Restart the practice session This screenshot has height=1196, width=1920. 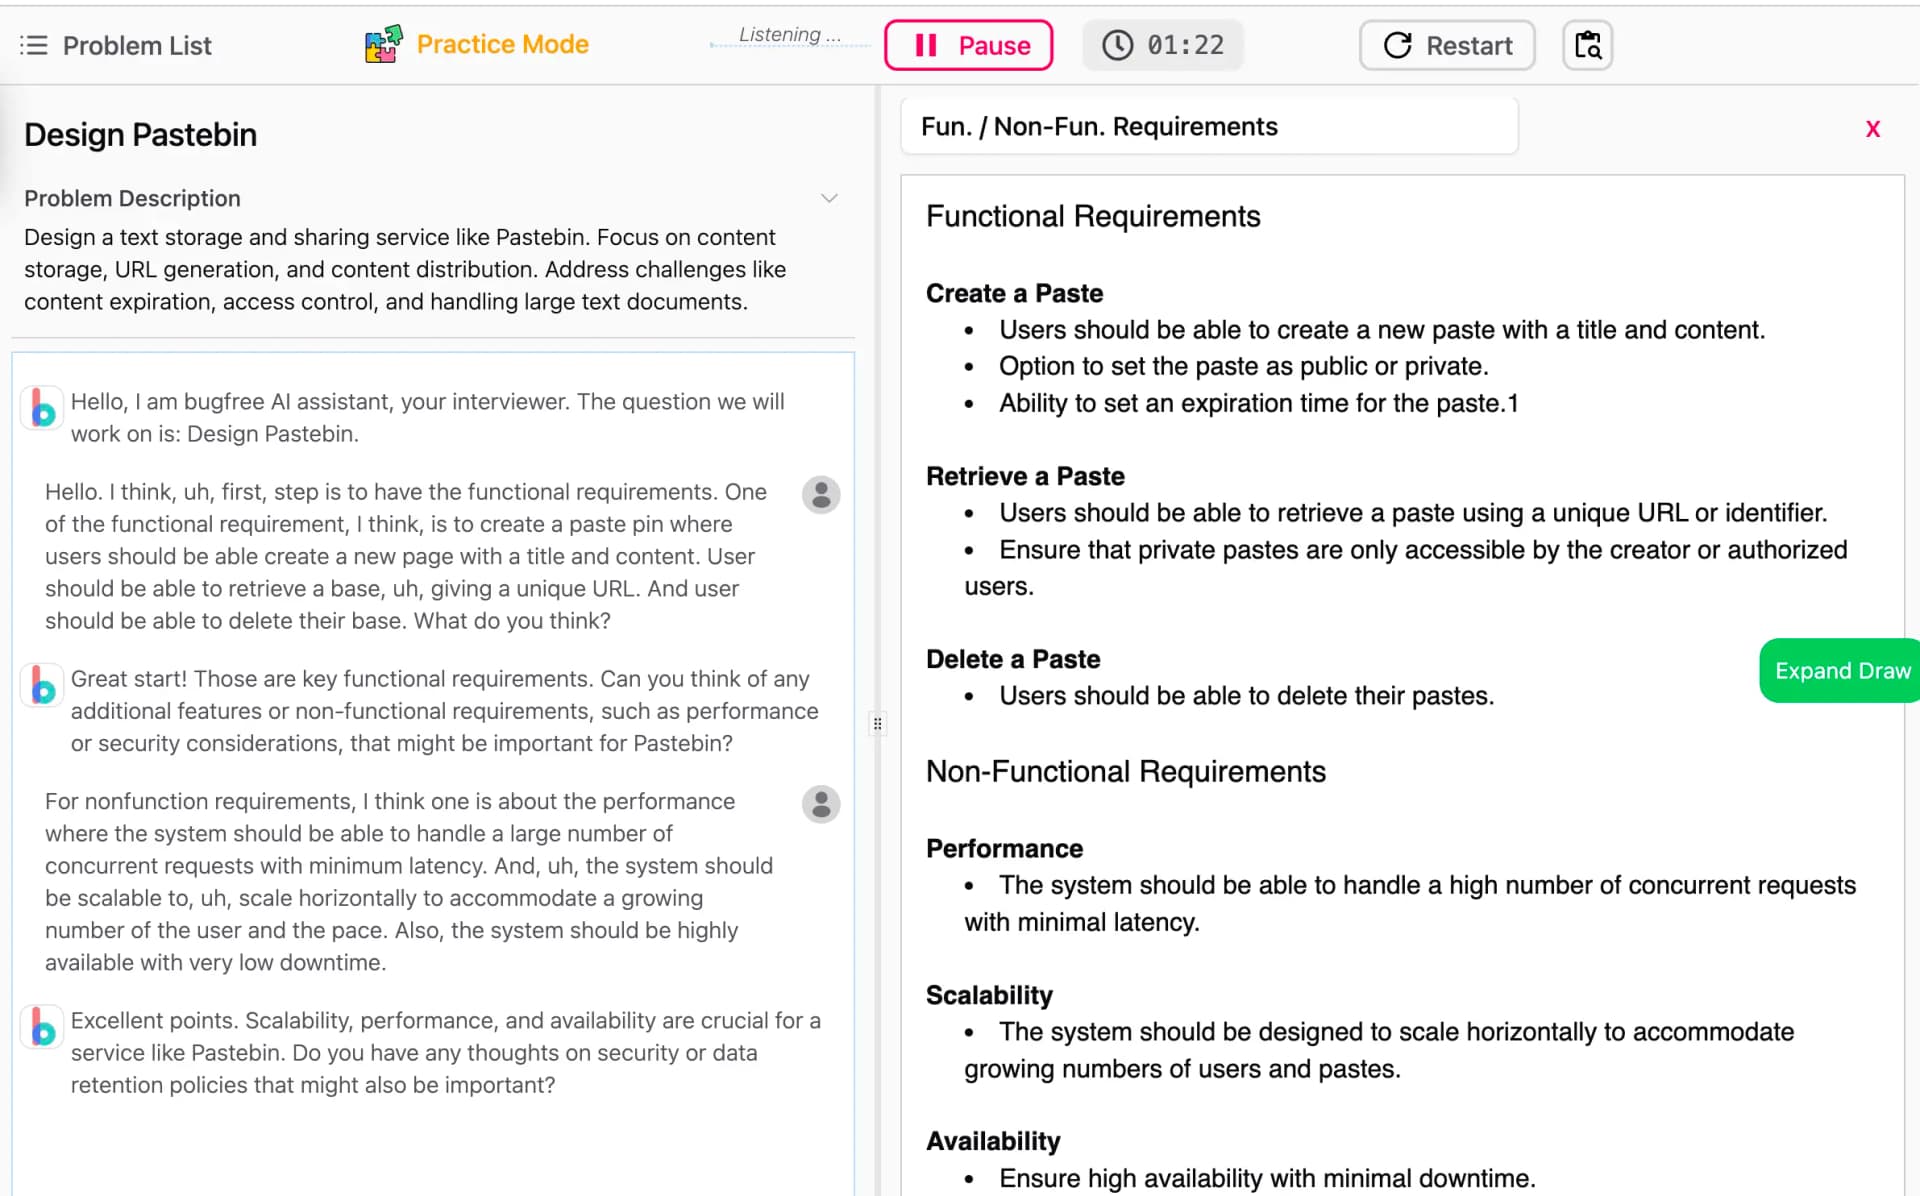click(x=1447, y=45)
